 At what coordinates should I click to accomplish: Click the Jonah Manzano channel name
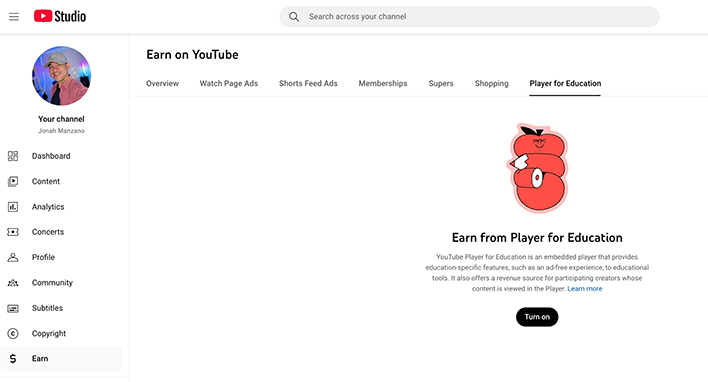(x=61, y=131)
